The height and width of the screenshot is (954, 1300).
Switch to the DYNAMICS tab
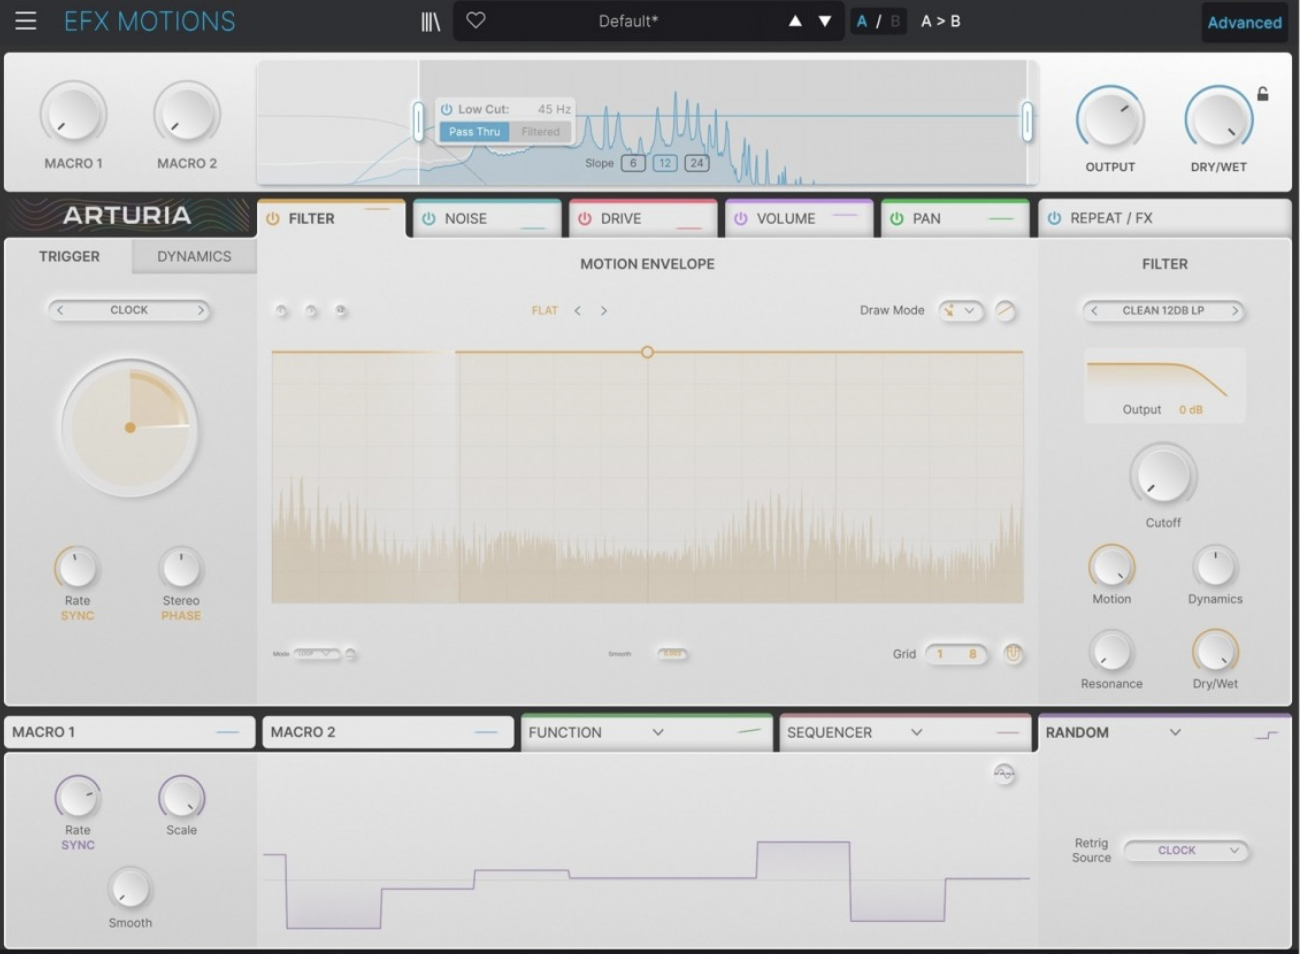(x=194, y=256)
